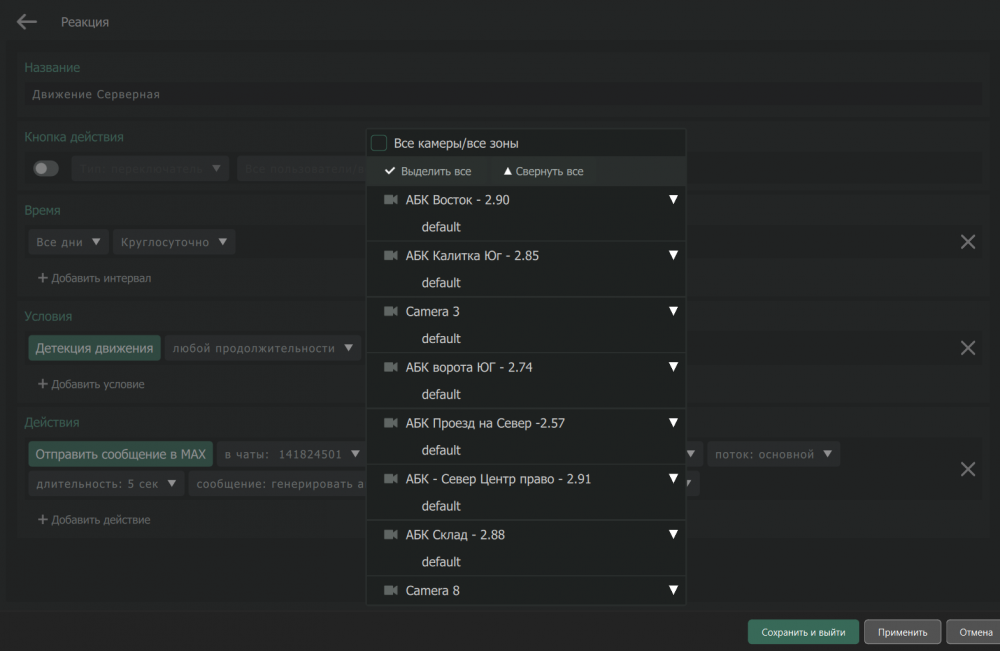Open the disabled Все пользователи dropdown
This screenshot has width=1000, height=651.
301,169
